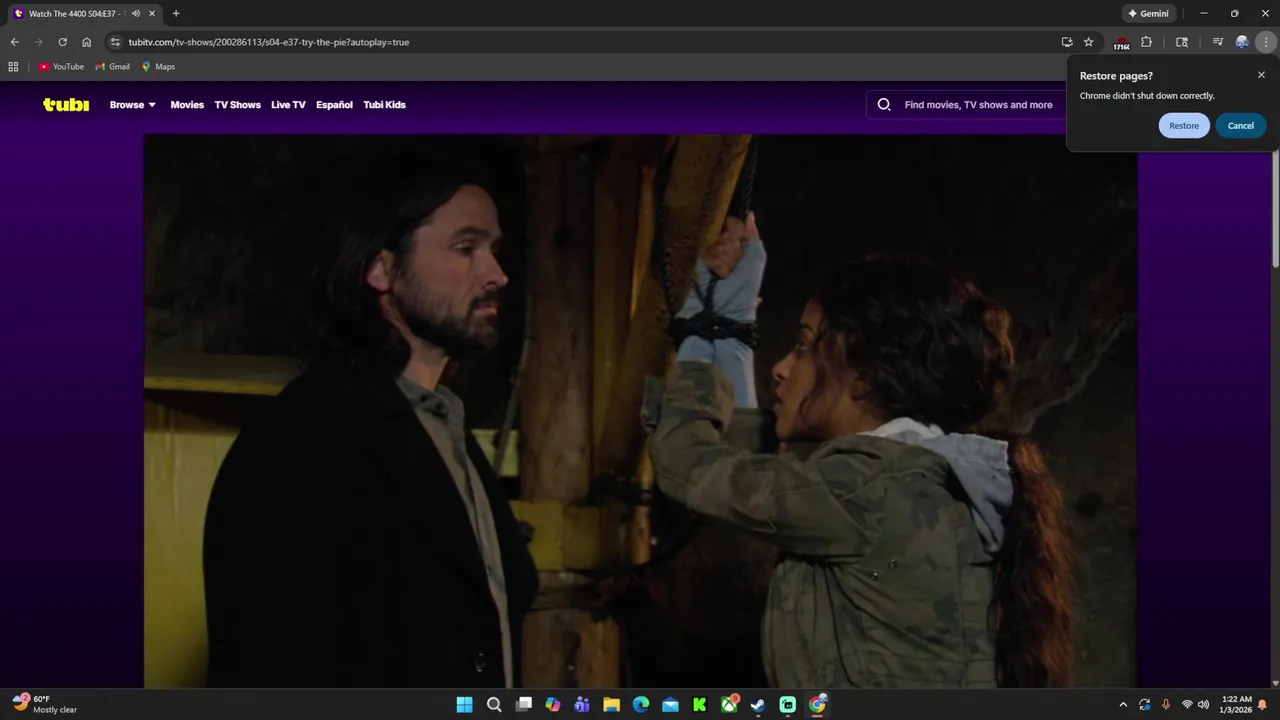
Task: Open the YouTube bookmark
Action: 61,67
